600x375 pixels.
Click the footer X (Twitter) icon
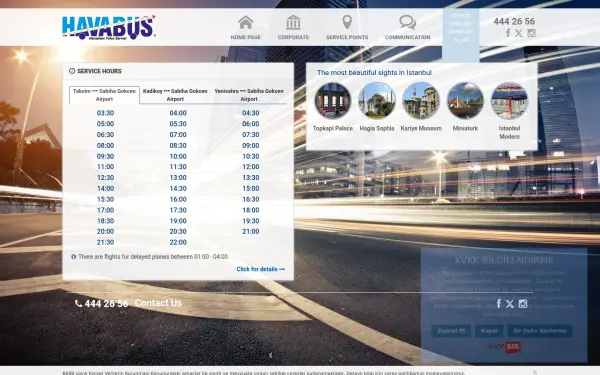(x=510, y=304)
